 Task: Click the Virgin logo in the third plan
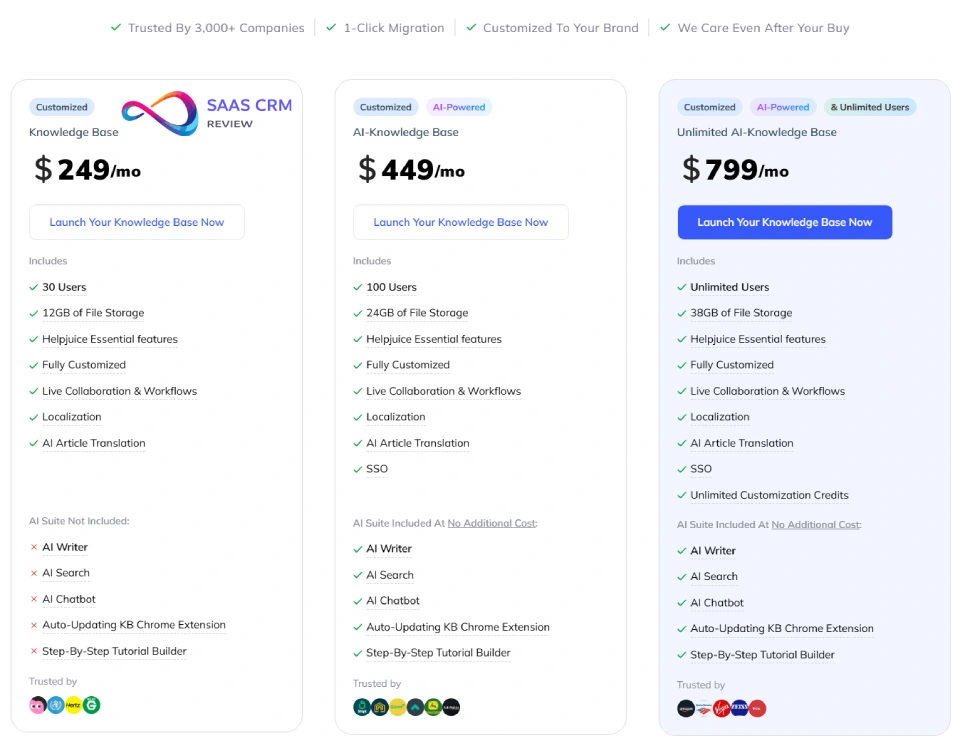[x=722, y=709]
